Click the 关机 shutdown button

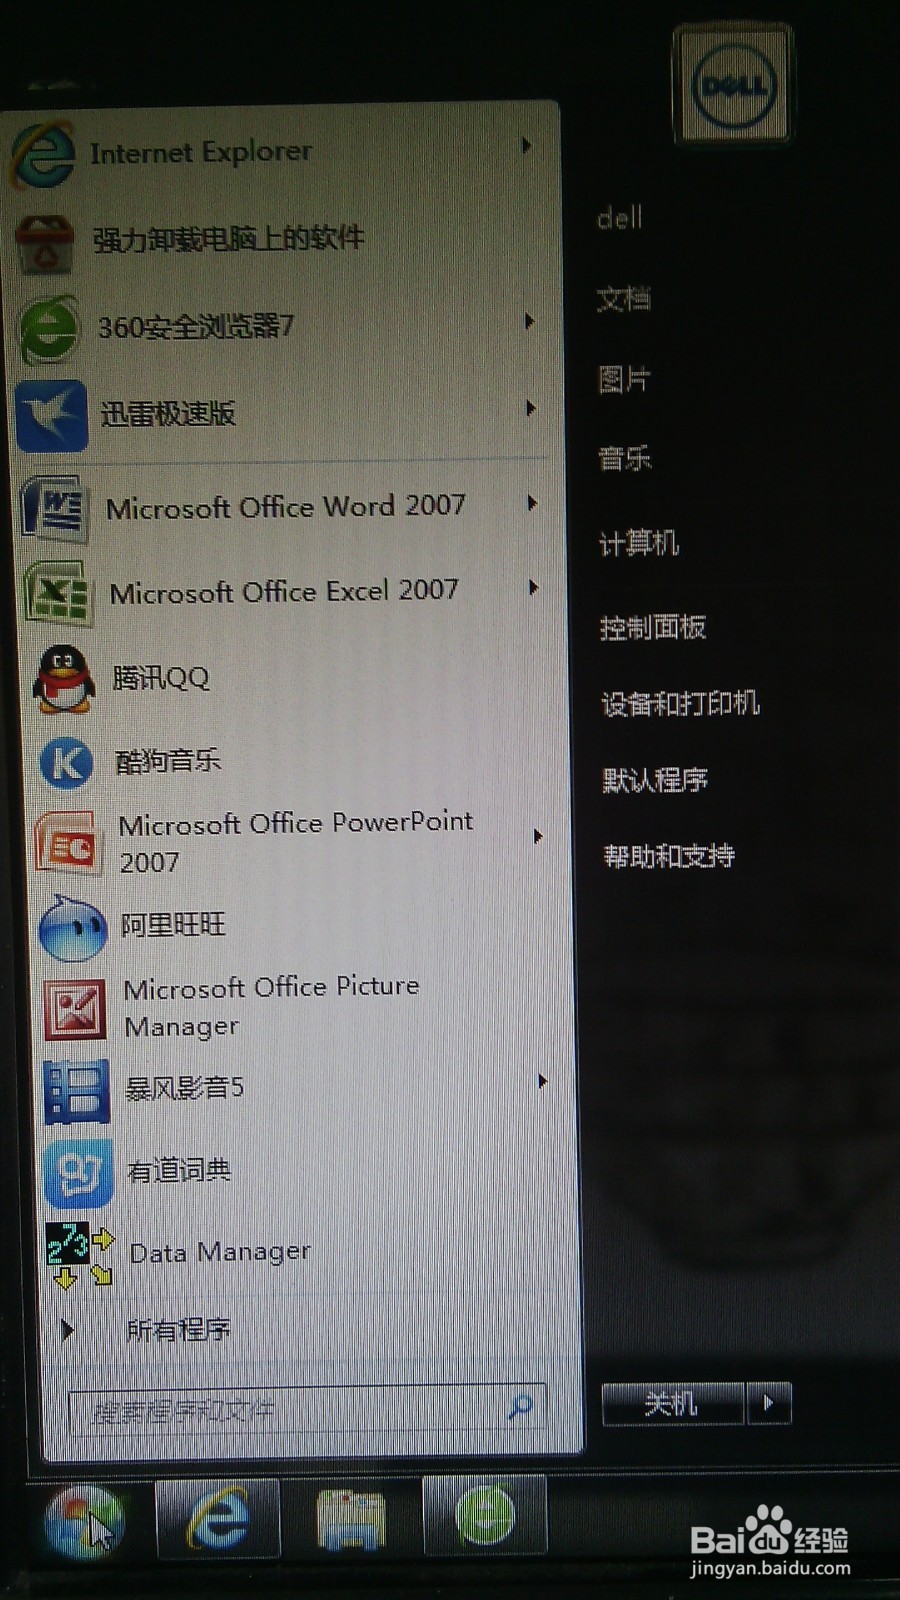click(672, 1404)
